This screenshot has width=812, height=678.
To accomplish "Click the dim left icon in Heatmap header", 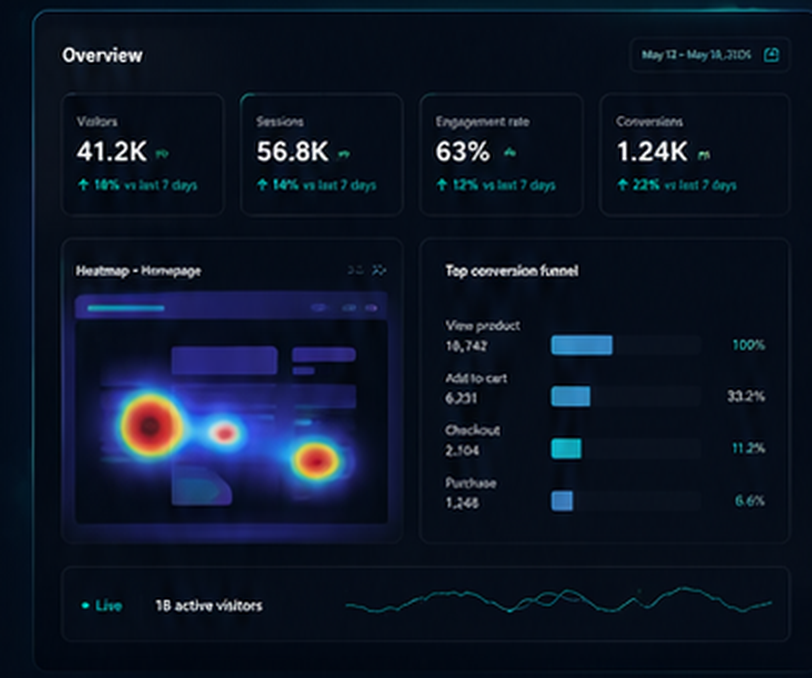I will click(x=355, y=270).
